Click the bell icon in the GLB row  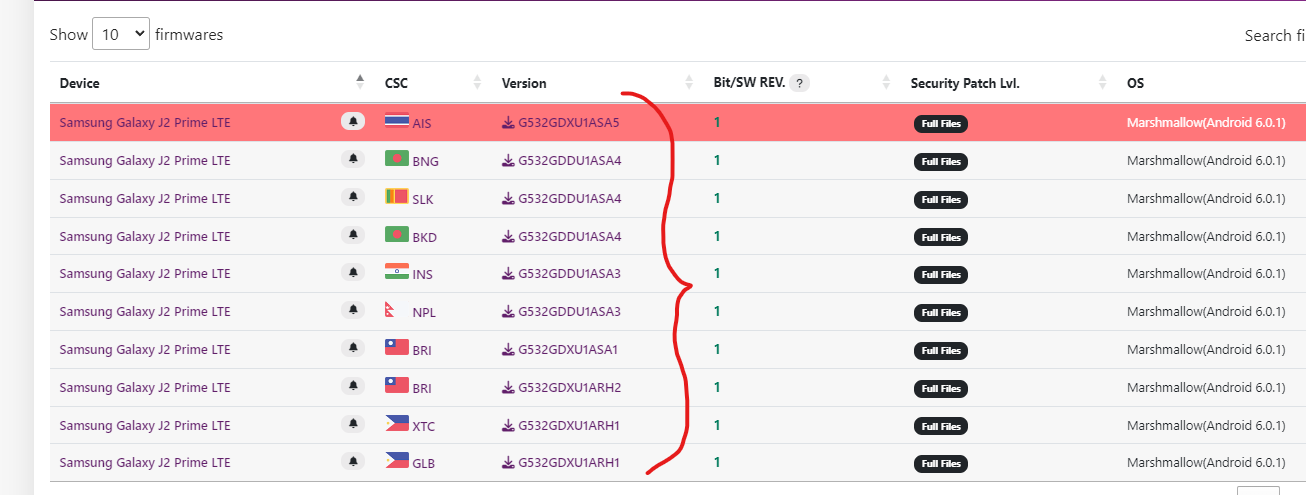(353, 462)
